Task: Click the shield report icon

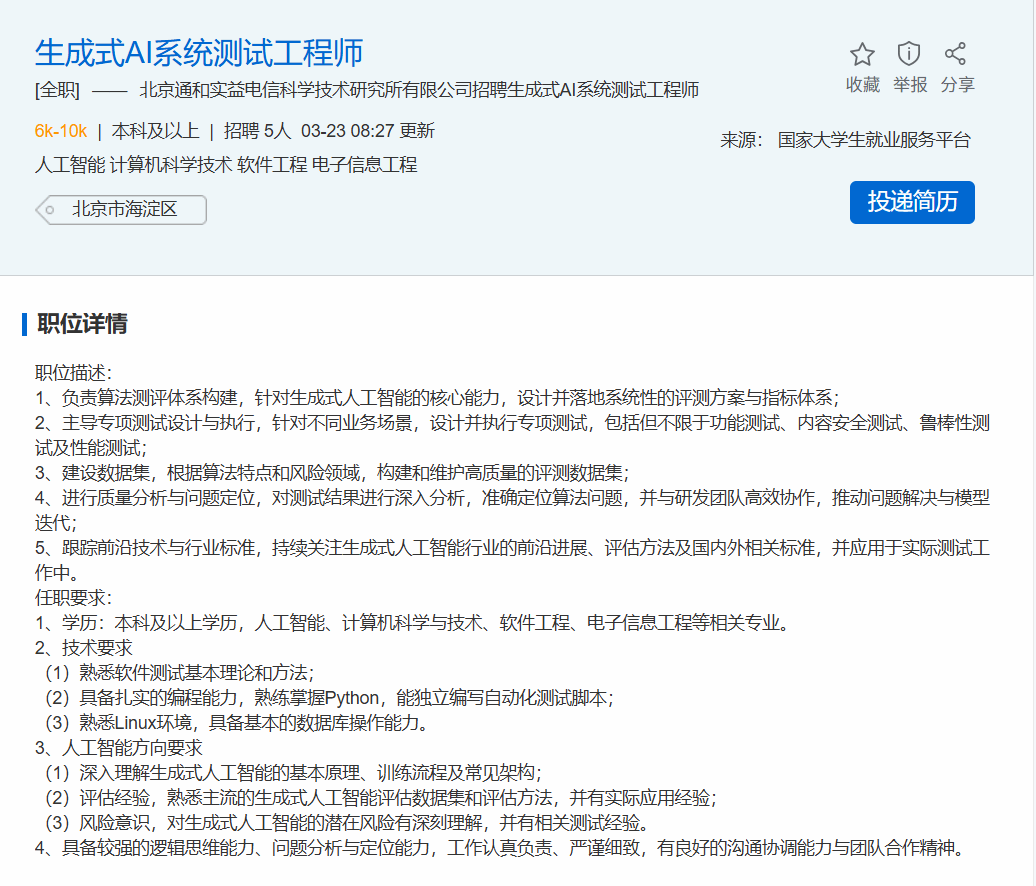Action: click(x=909, y=54)
